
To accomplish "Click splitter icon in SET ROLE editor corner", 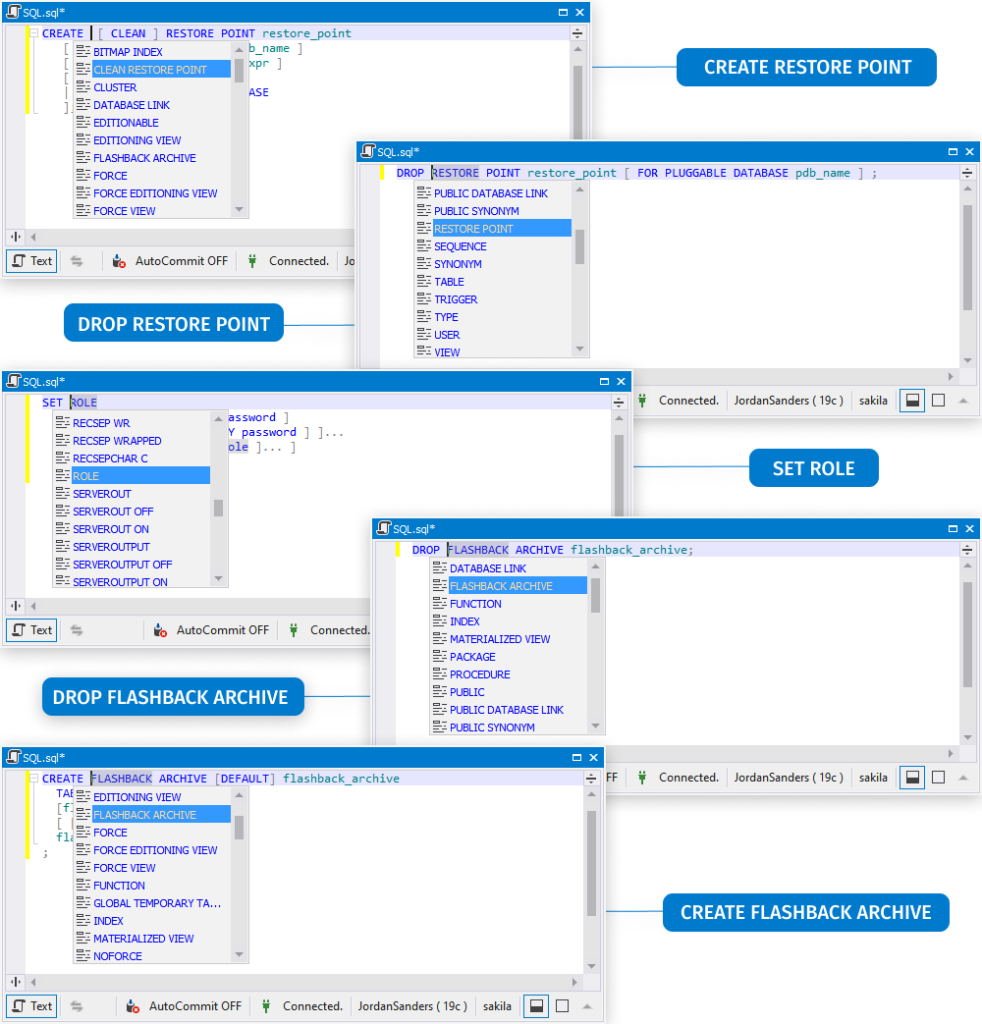I will pyautogui.click(x=619, y=402).
